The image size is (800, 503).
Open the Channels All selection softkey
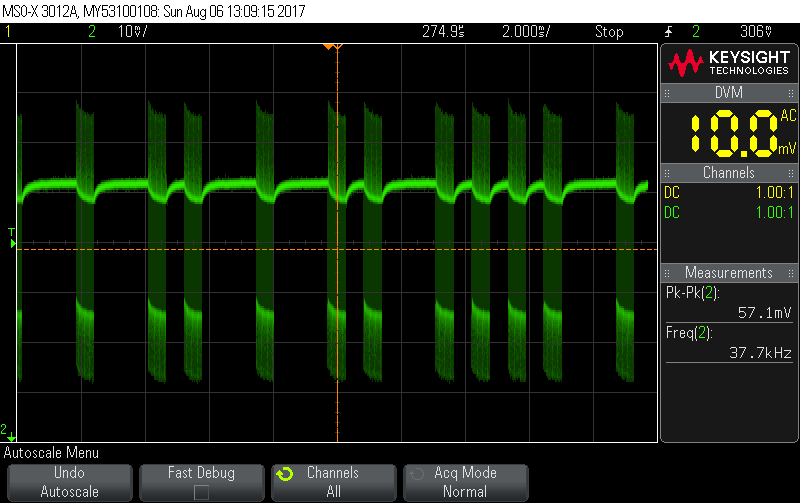tap(332, 482)
